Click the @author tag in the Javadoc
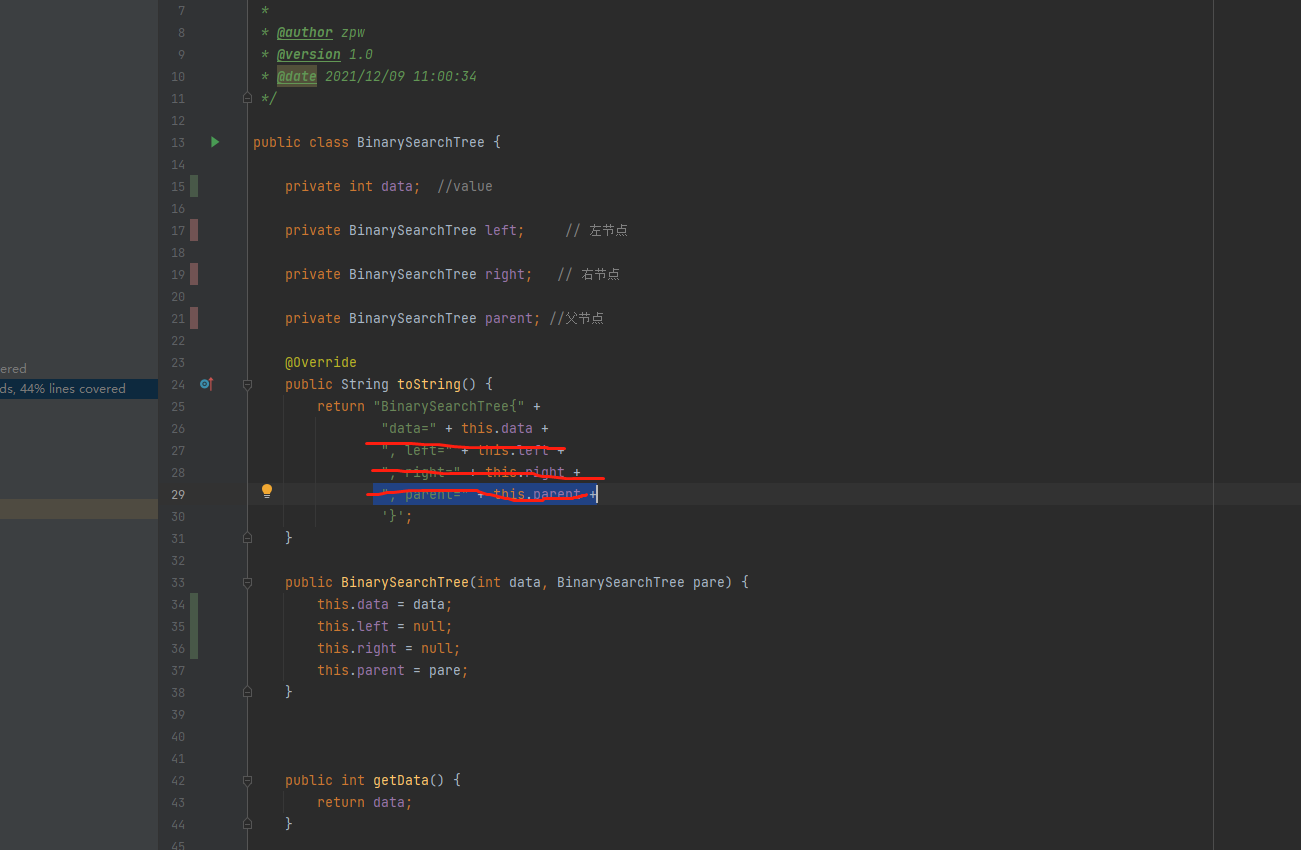The image size is (1301, 850). 305,32
